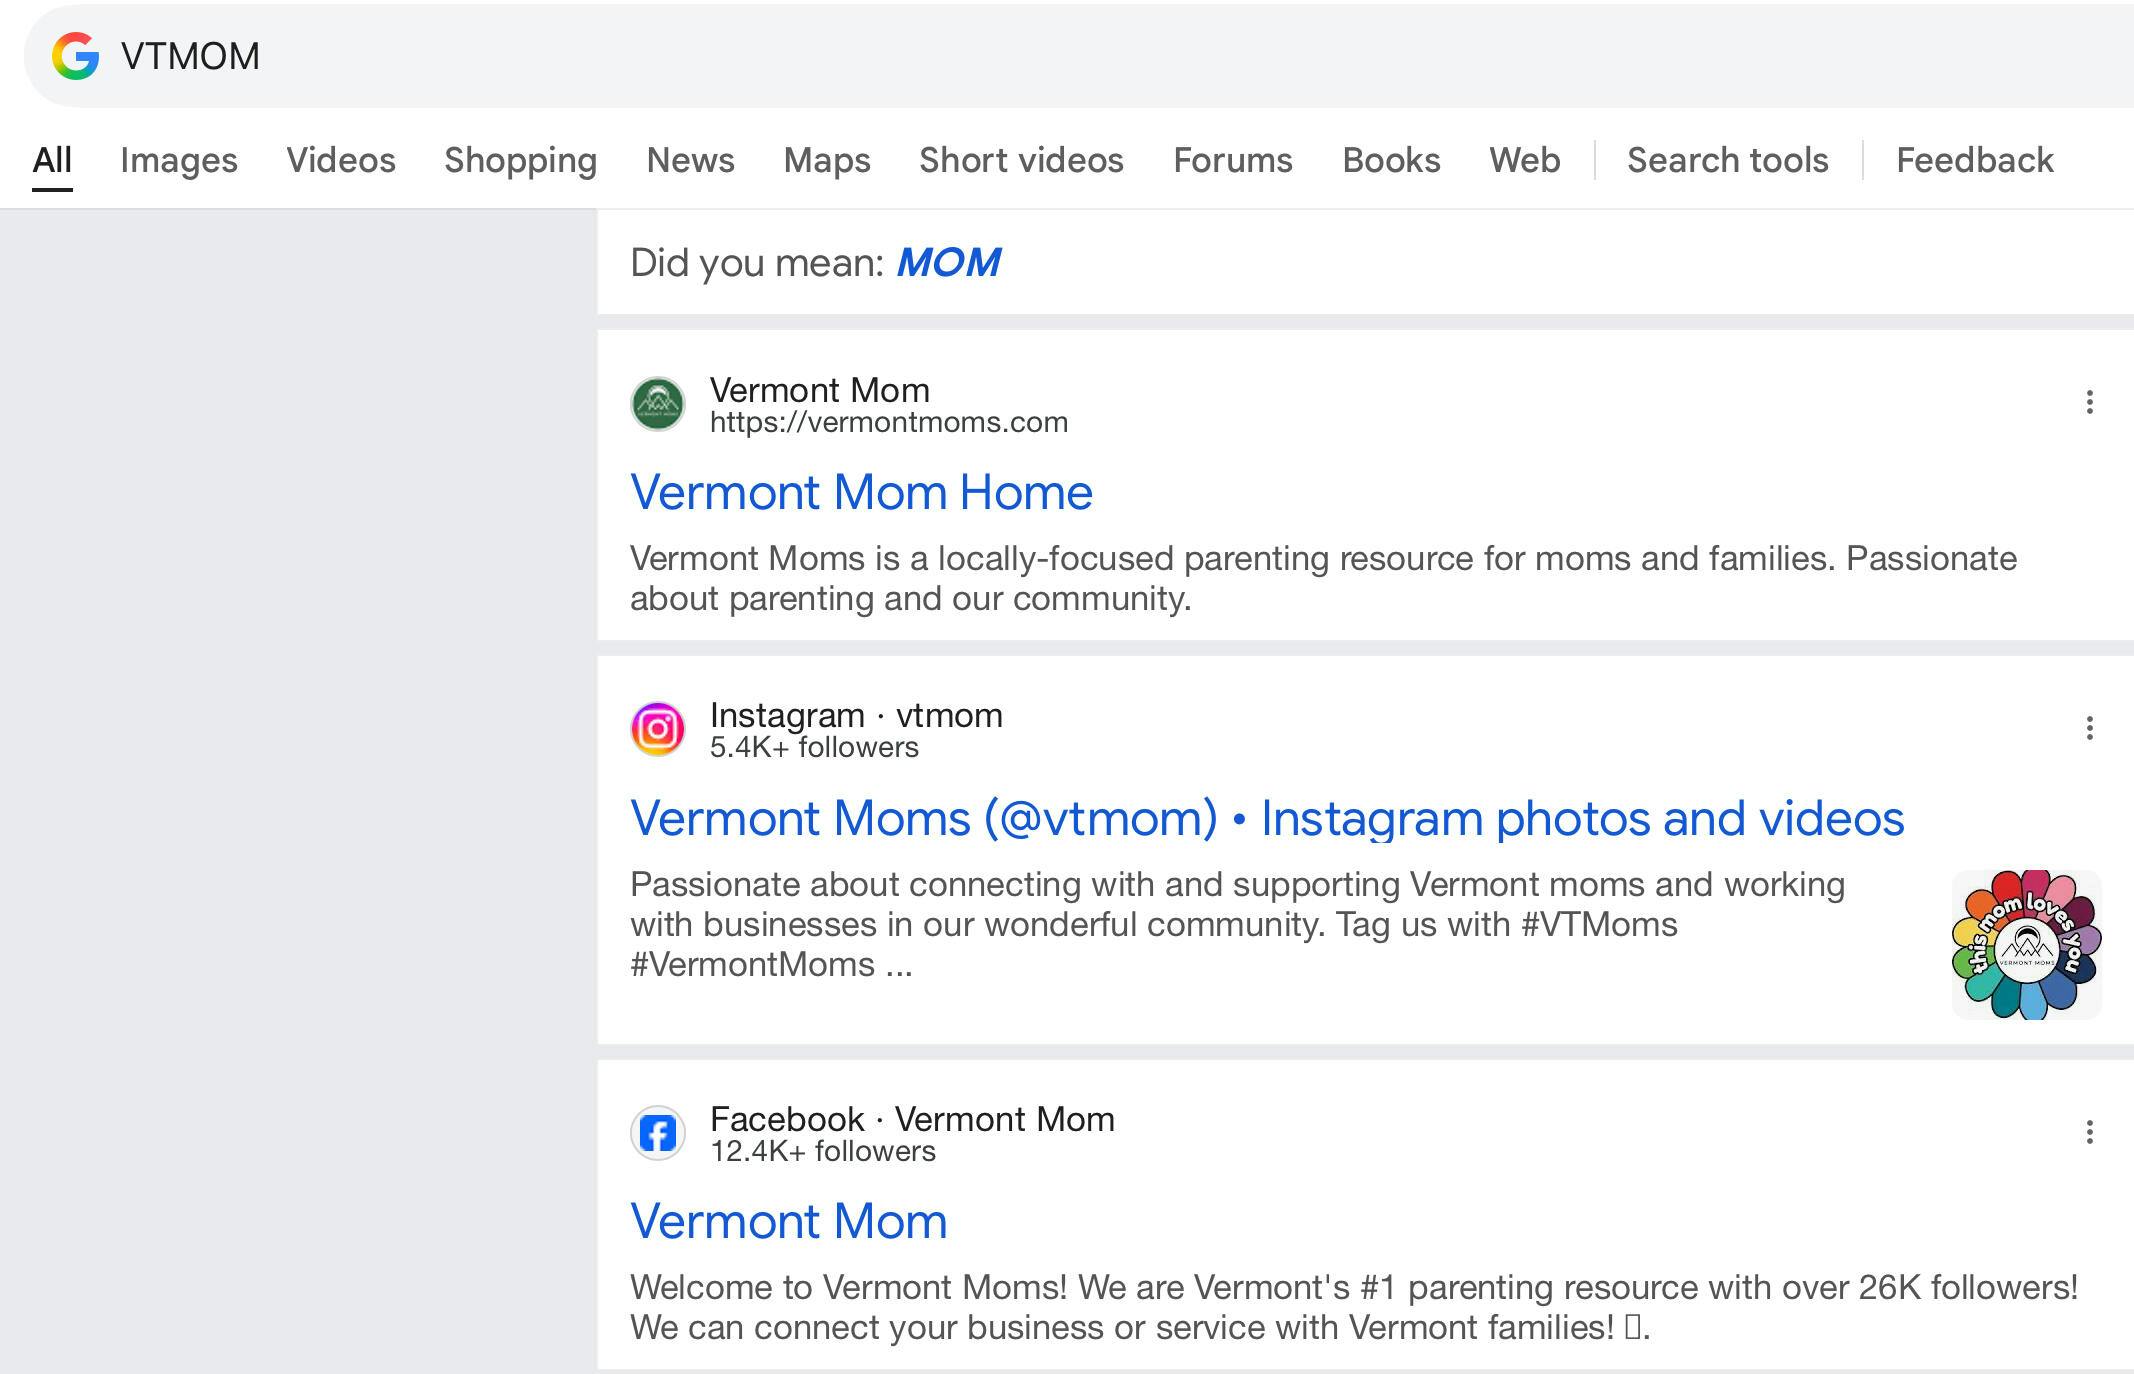Click the Instagram logo icon
Image resolution: width=2134 pixels, height=1374 pixels.
[x=657, y=730]
